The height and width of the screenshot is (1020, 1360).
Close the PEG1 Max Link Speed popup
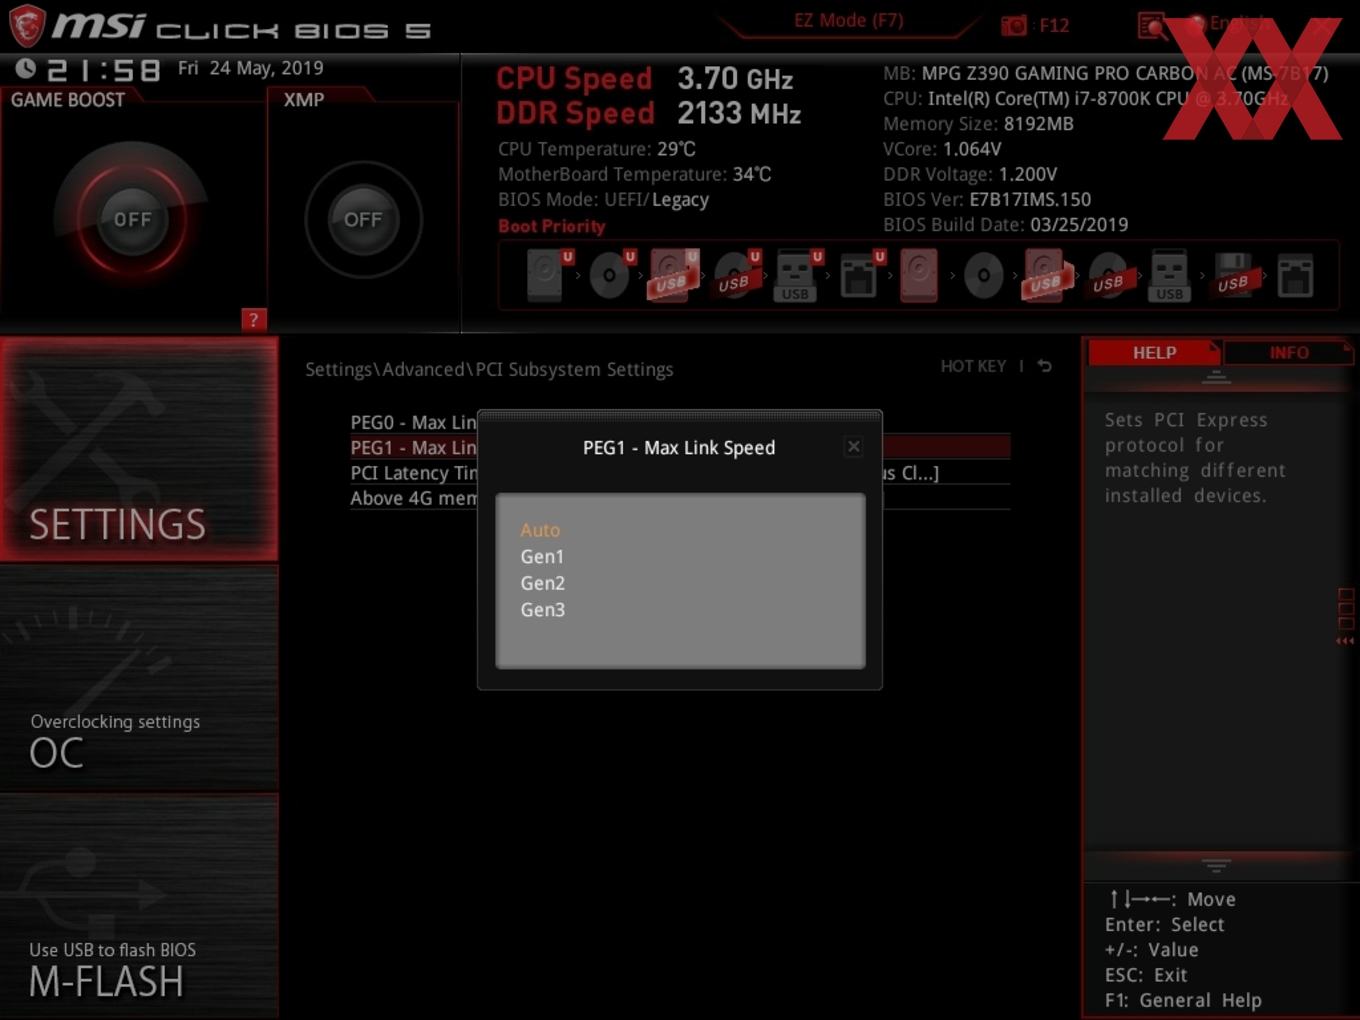(x=853, y=447)
